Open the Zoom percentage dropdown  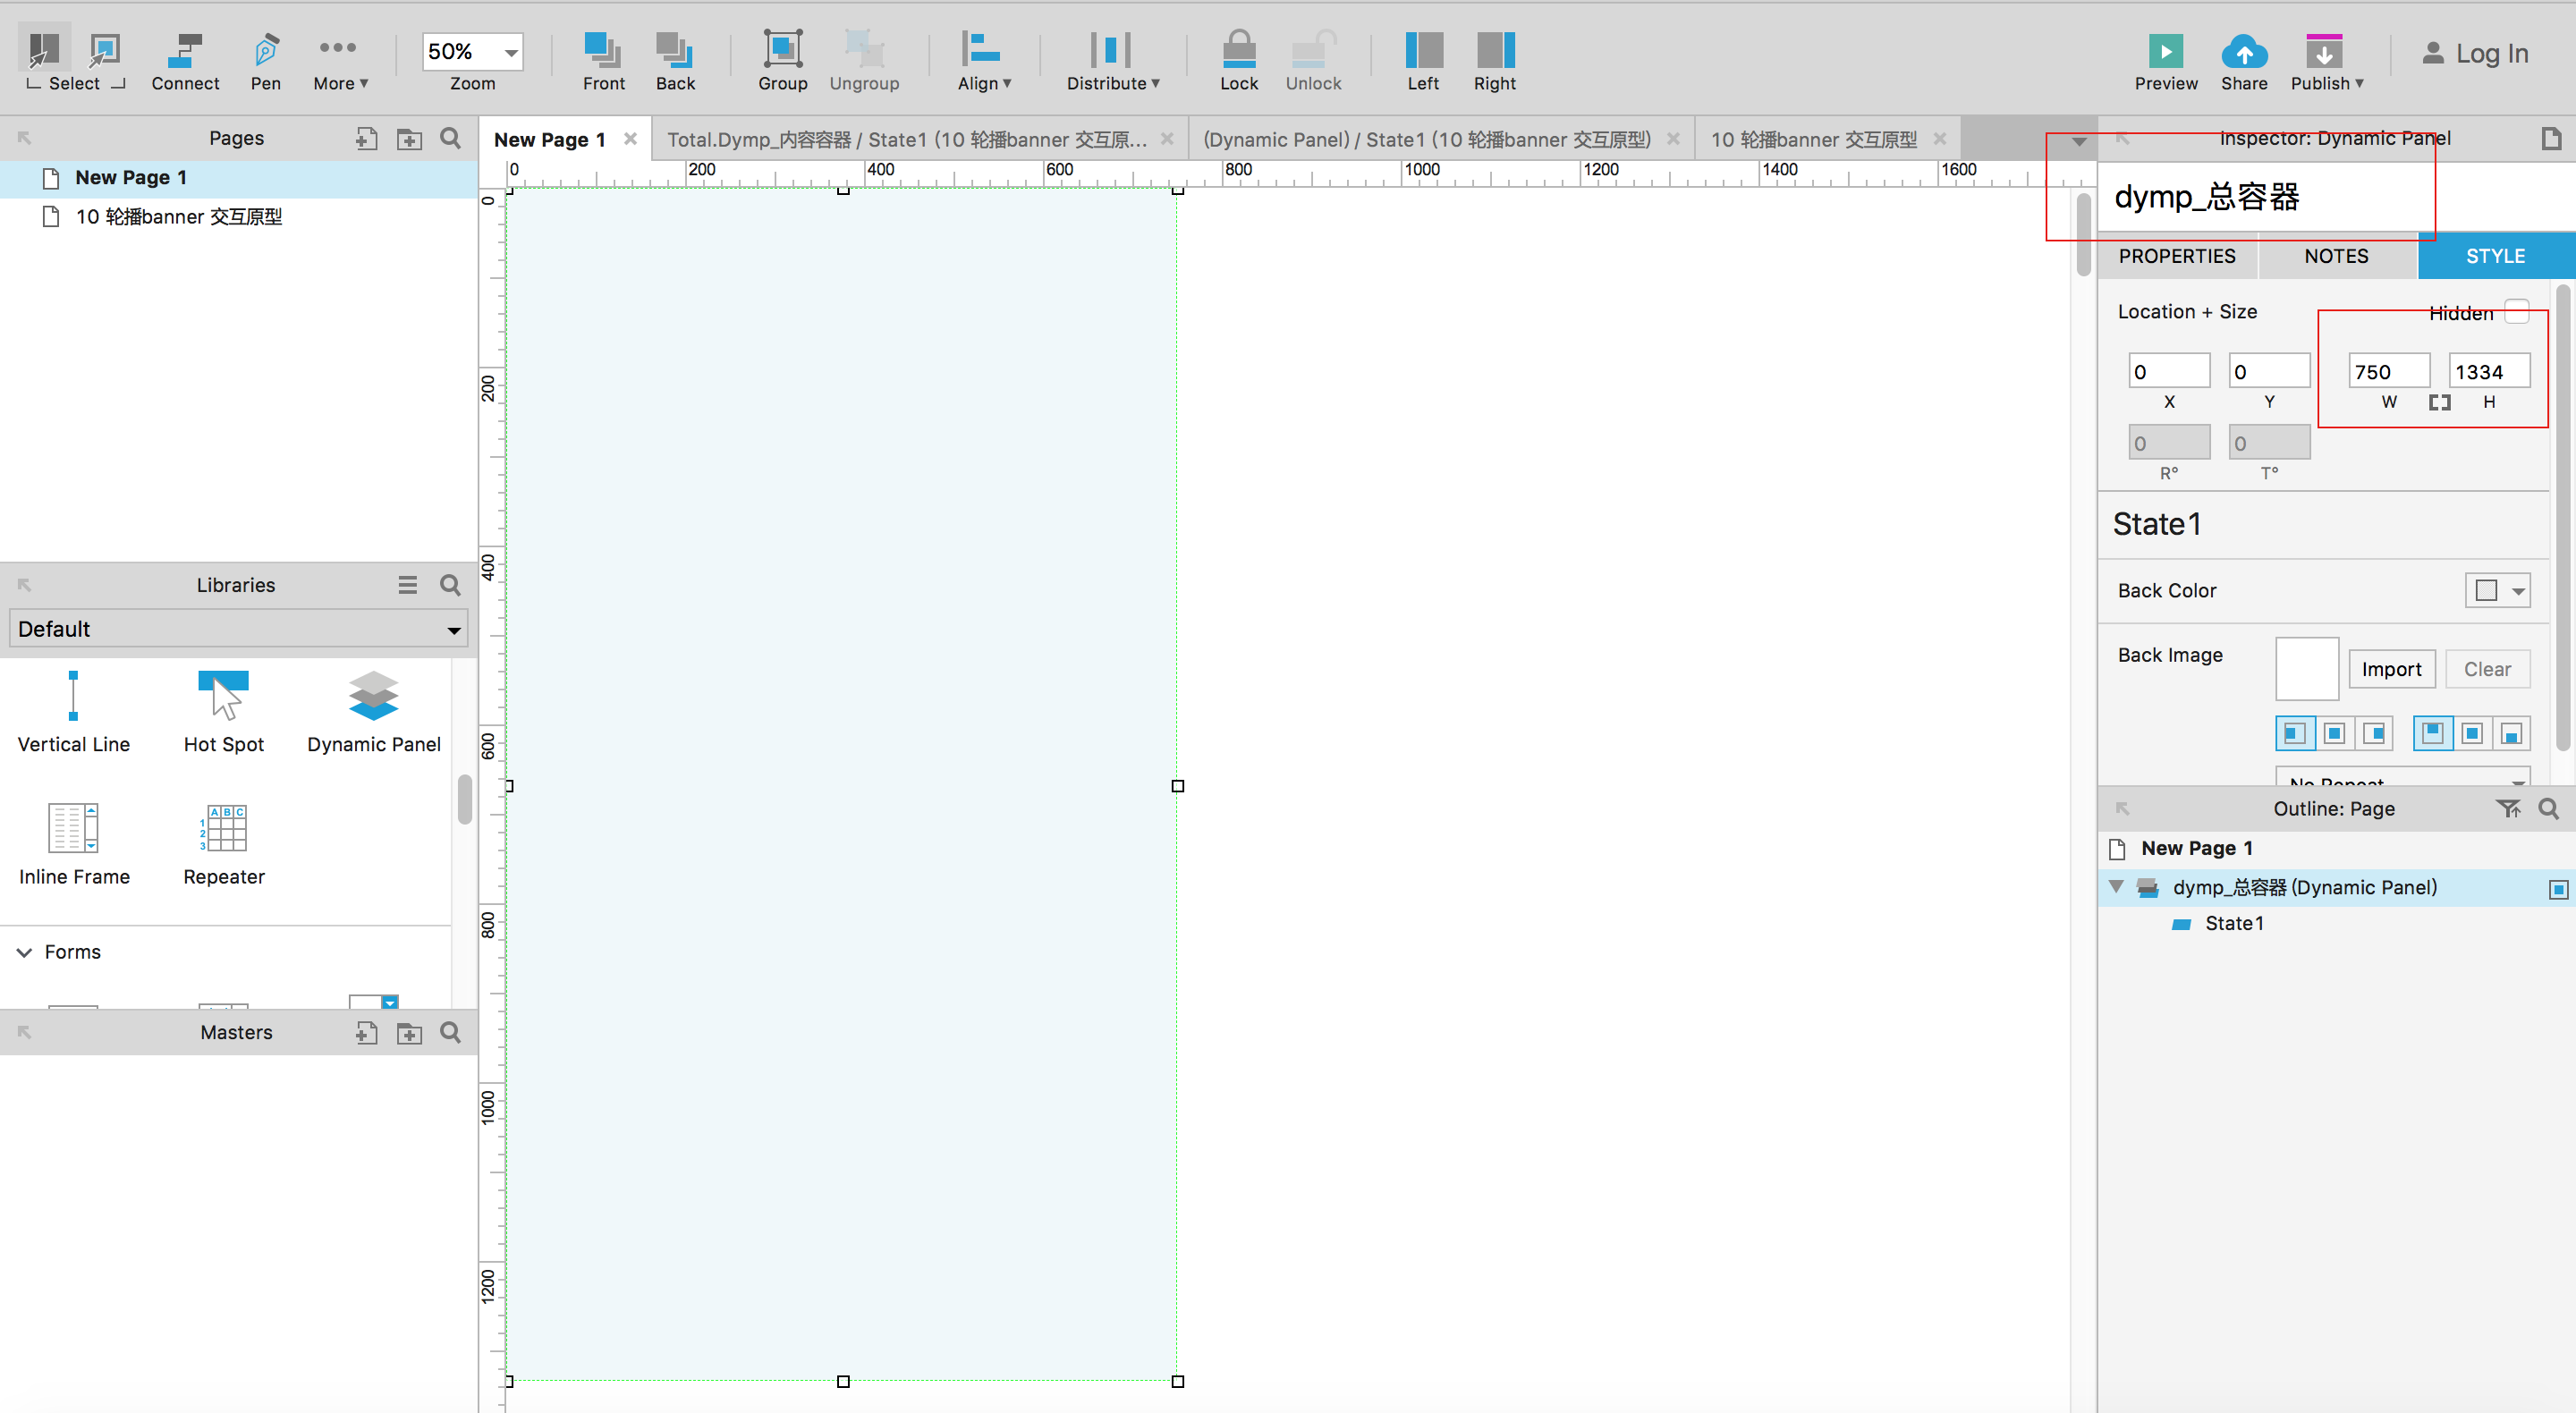click(x=511, y=52)
